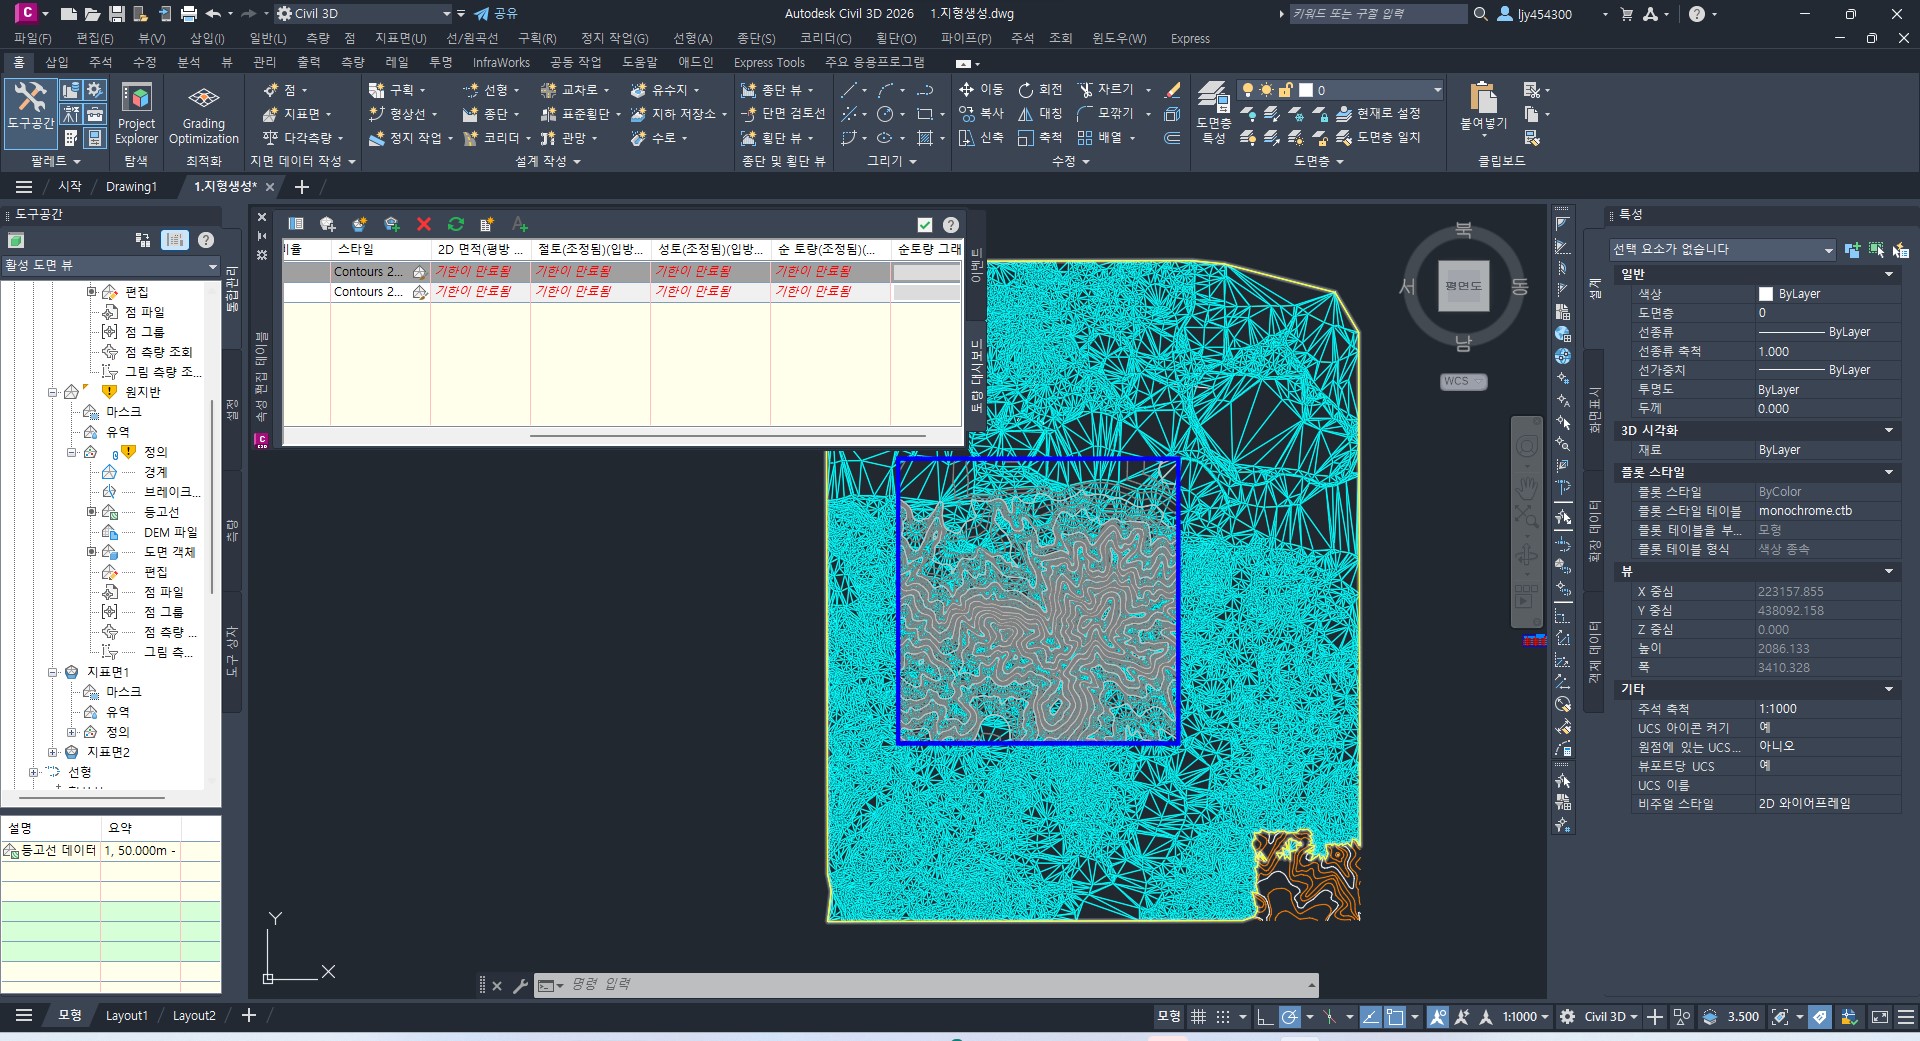Launch Grading Optimization
This screenshot has height=1041, width=1920.
point(203,113)
